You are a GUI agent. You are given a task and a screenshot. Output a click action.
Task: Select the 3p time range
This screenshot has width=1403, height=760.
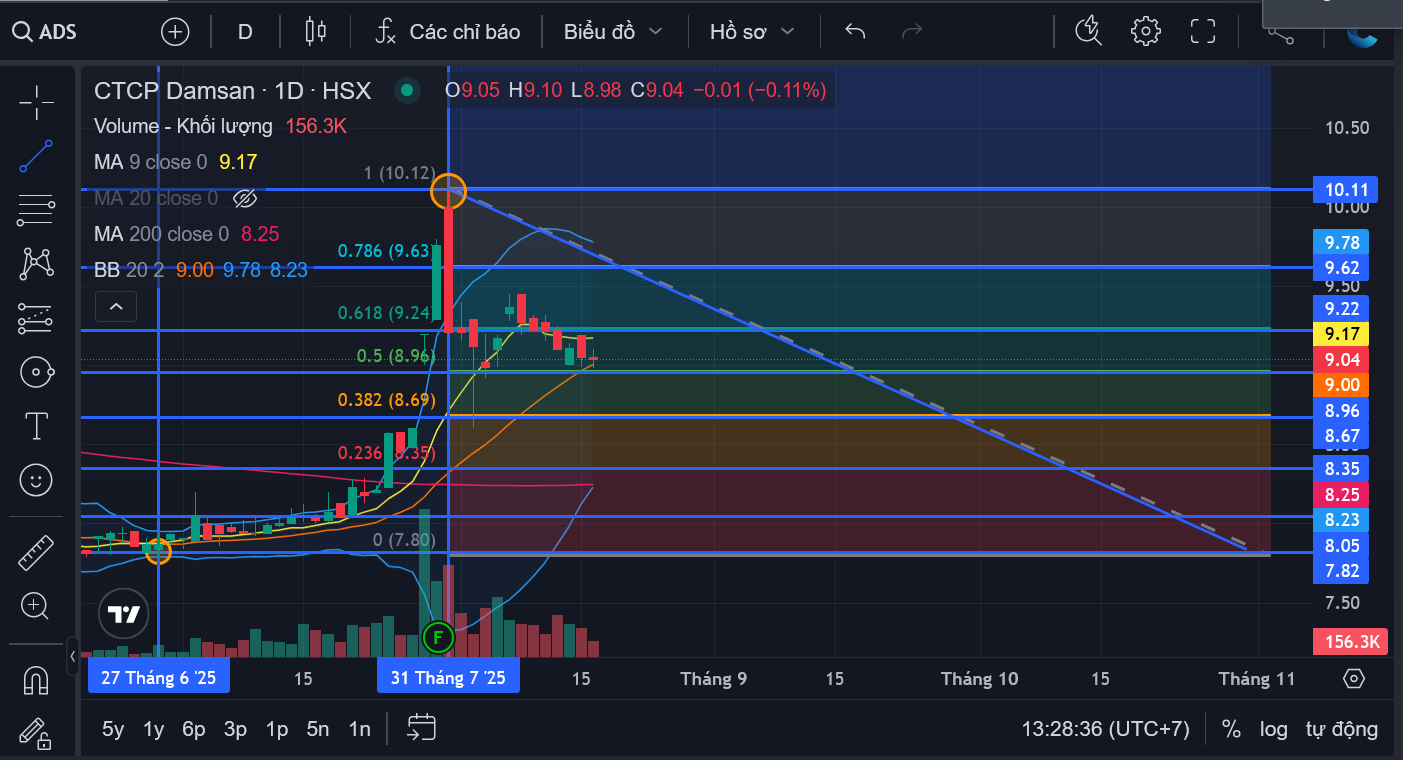point(235,729)
